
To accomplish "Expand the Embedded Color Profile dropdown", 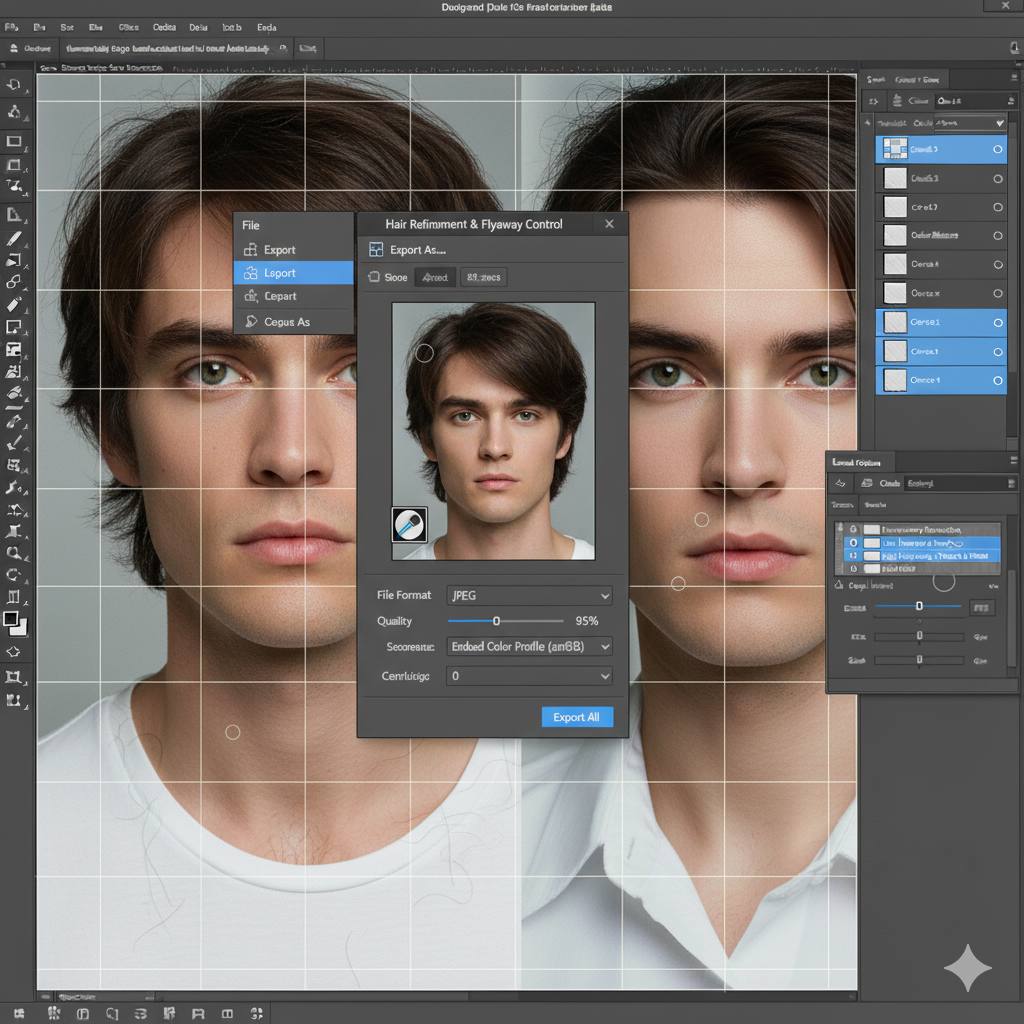I will (529, 647).
